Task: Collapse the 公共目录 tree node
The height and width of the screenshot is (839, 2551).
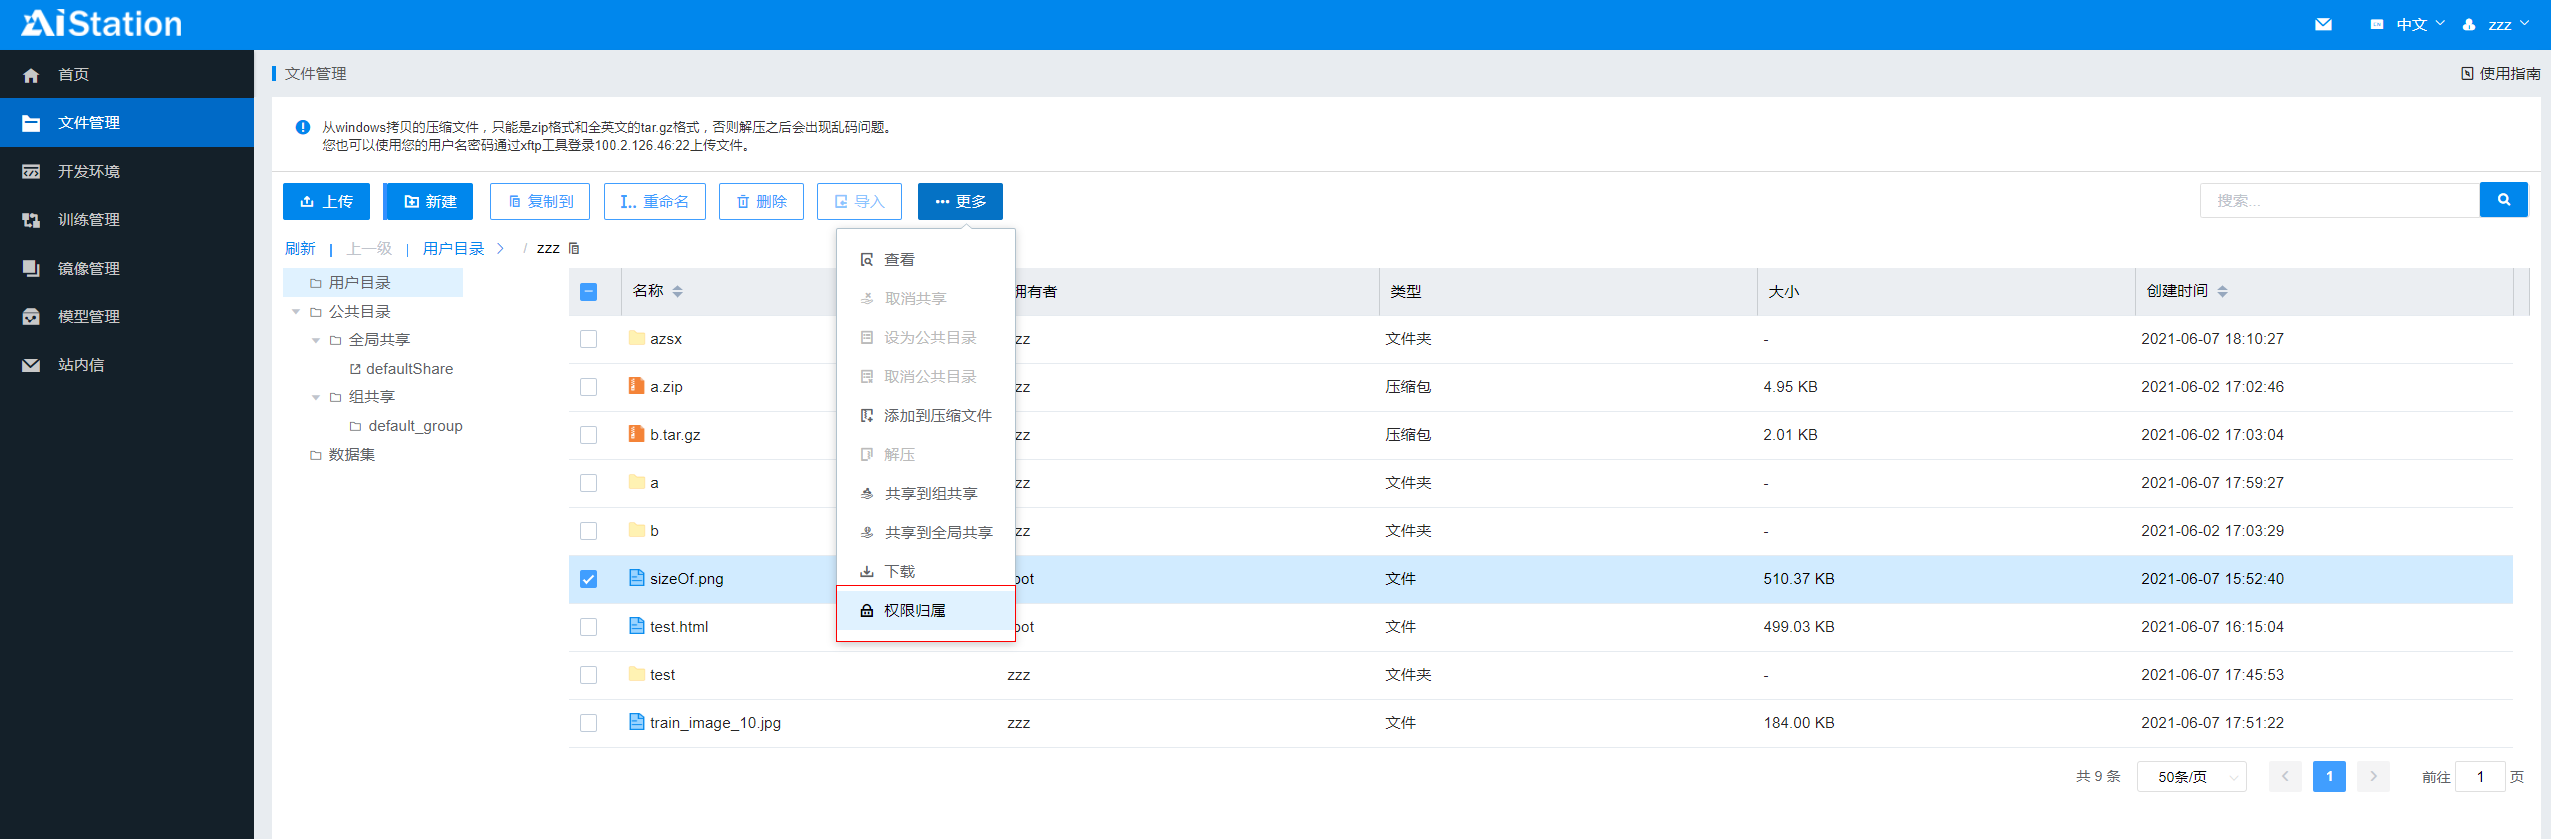Action: coord(296,312)
